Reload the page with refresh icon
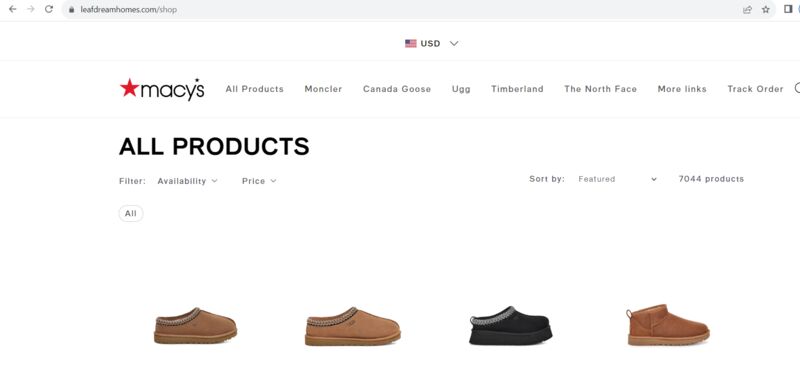 [49, 9]
